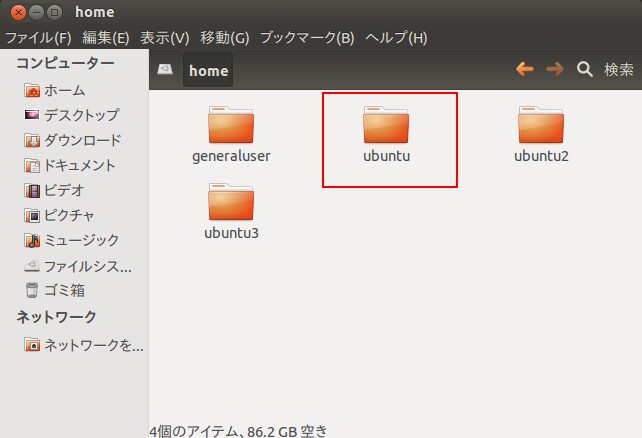Click the 検索 search label
642x438 pixels.
pos(619,69)
